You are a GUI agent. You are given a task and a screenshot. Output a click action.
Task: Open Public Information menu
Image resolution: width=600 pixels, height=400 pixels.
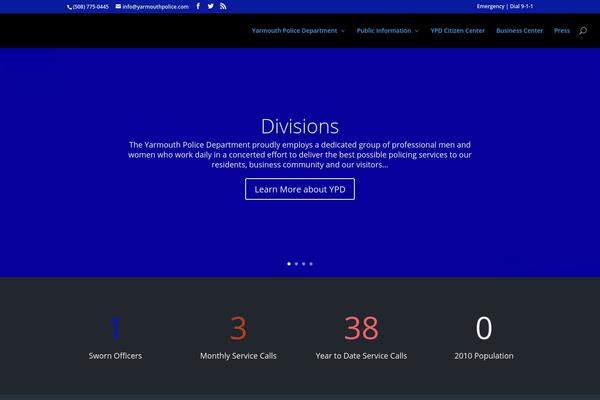tap(384, 31)
